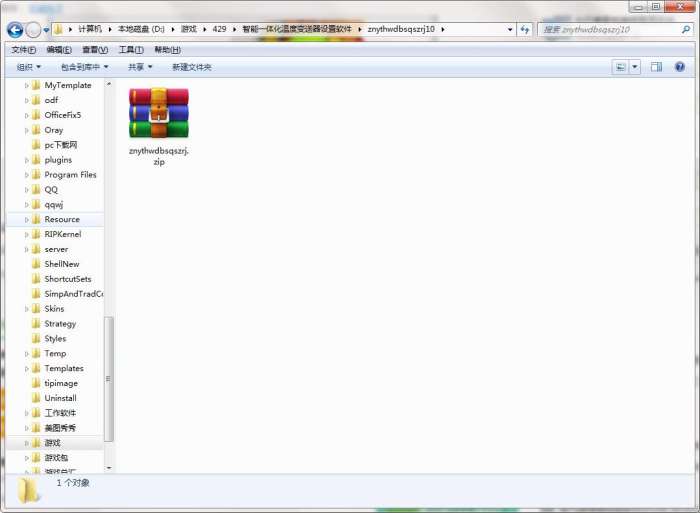Viewport: 700px width, 513px height.
Task: Click the Uninstall folder icon
Action: (37, 398)
